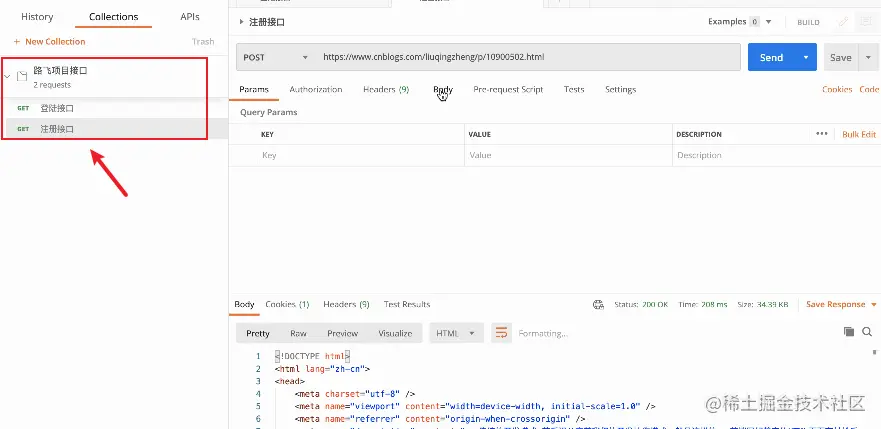Open search in the response body
The height and width of the screenshot is (429, 881).
(x=867, y=332)
